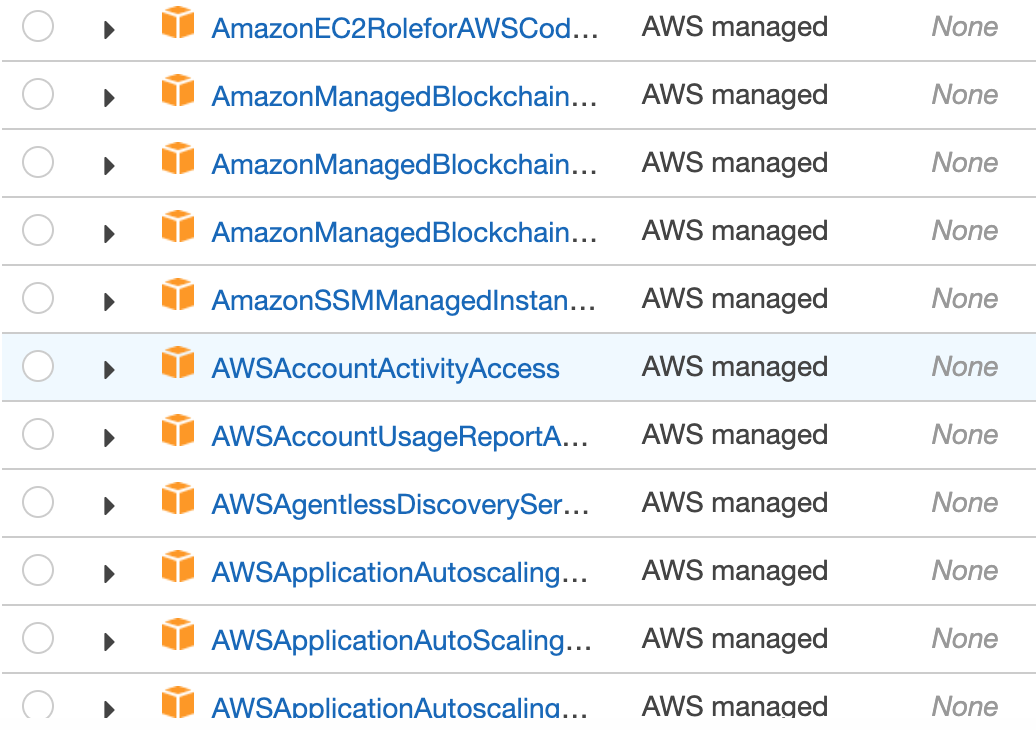Expand details for AmazonSSMManagedInstan… policy

click(110, 302)
